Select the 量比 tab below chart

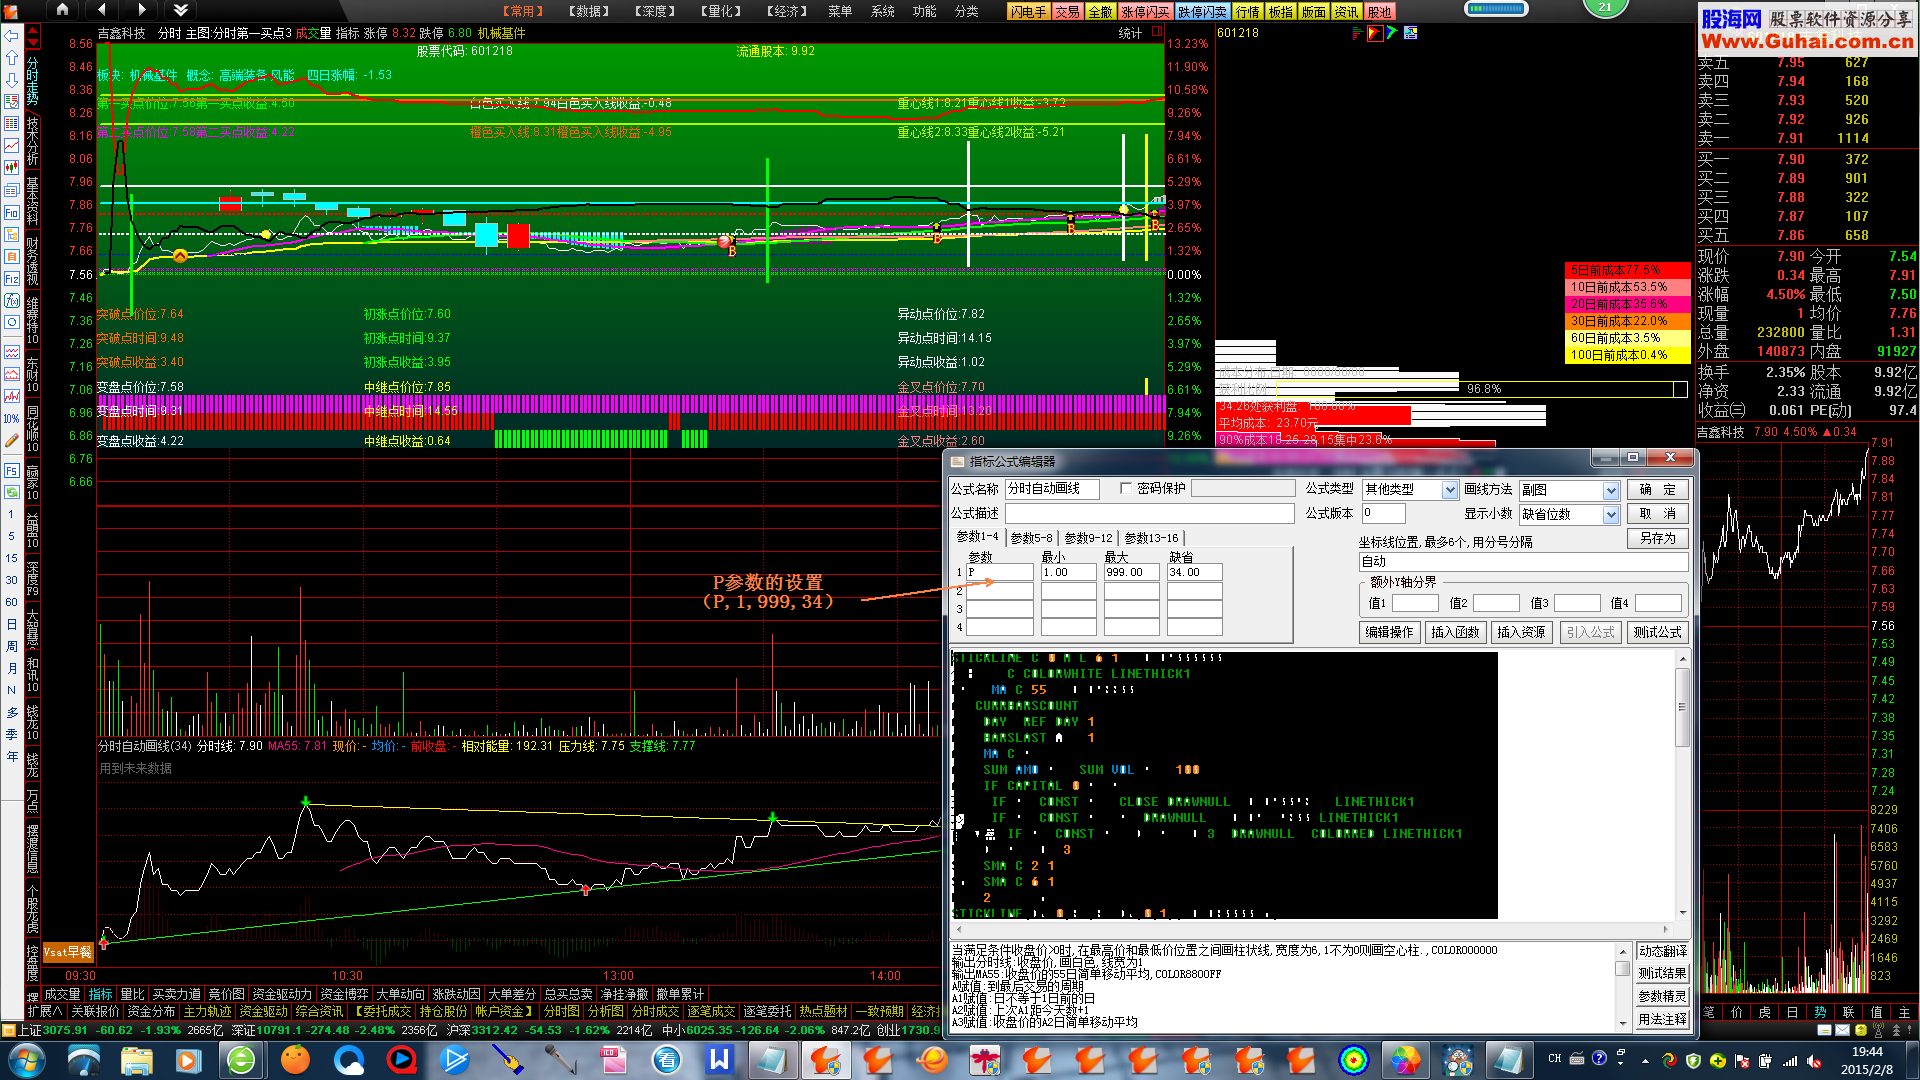click(x=133, y=994)
